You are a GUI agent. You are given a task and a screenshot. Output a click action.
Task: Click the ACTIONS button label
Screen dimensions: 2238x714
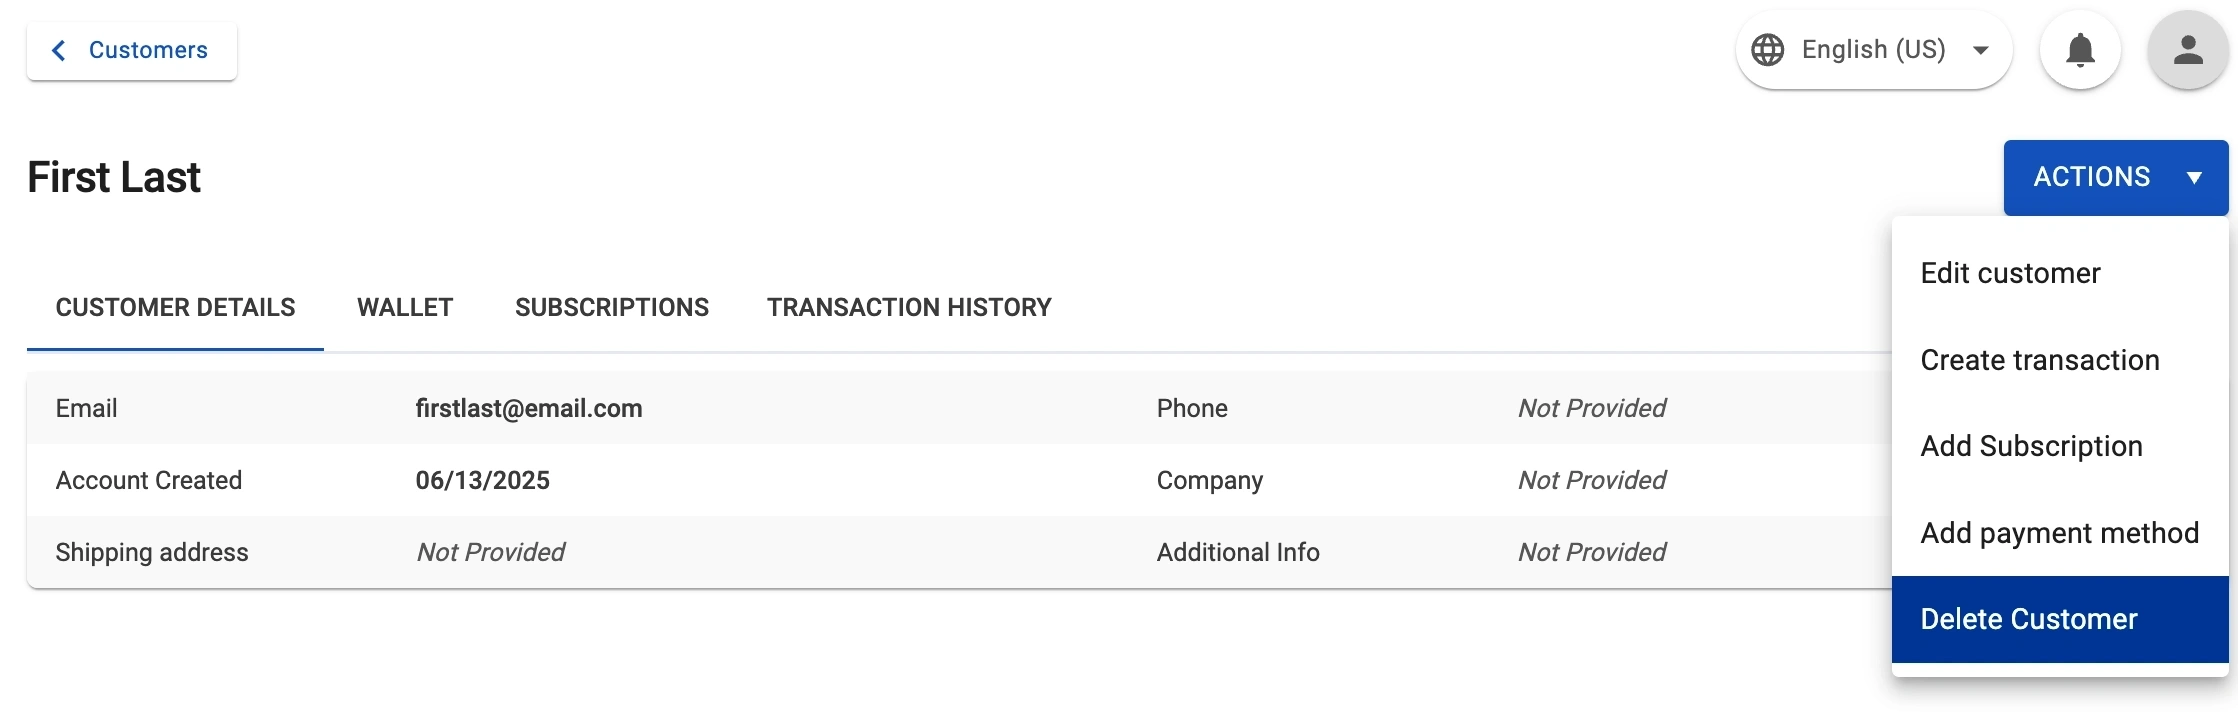(2091, 177)
